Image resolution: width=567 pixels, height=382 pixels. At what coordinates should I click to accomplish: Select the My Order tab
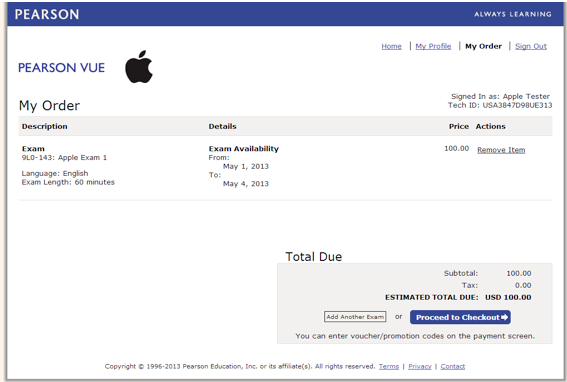click(x=483, y=46)
